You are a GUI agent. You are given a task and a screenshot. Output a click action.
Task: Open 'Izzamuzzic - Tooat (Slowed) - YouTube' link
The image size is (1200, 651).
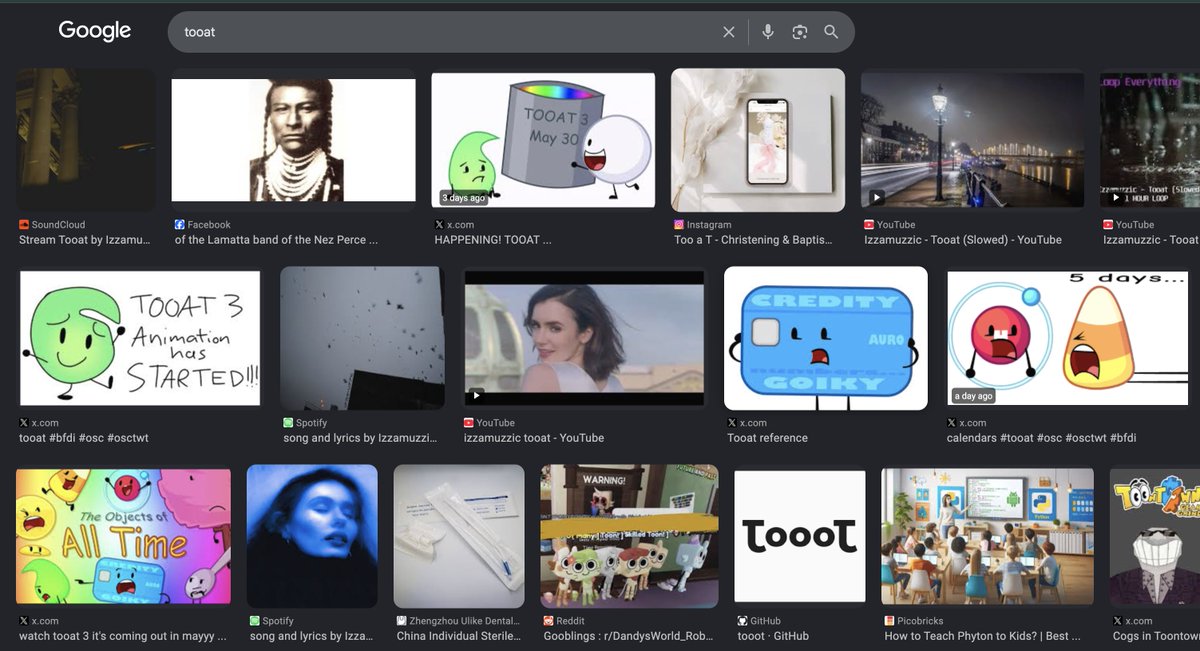point(963,240)
